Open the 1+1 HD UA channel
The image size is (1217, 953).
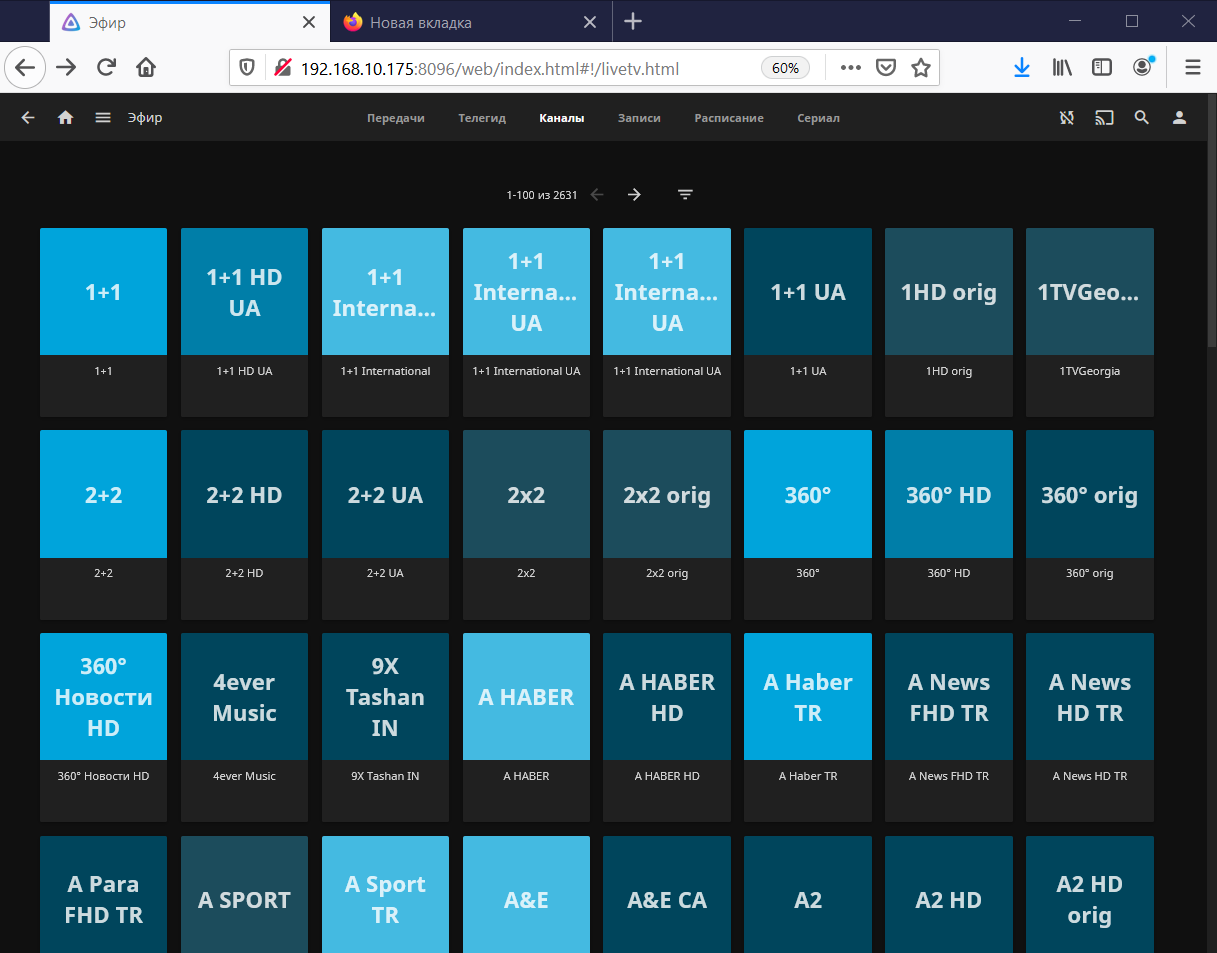(244, 291)
